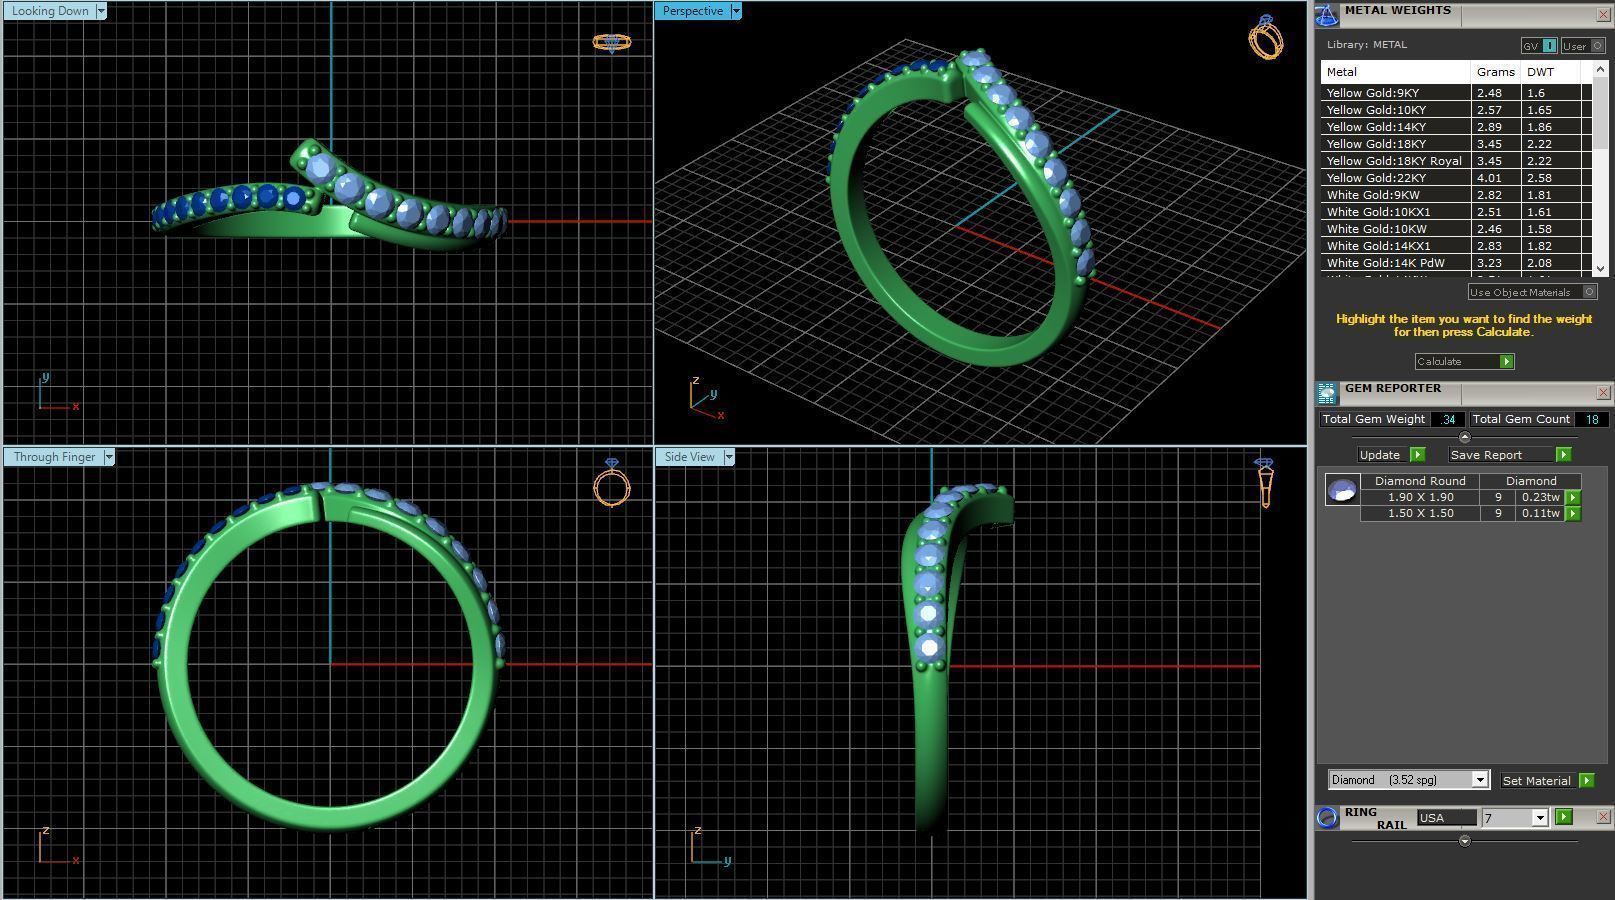This screenshot has height=900, width=1615.
Task: Click Through Finger viewport ring orientation icon
Action: click(x=612, y=483)
